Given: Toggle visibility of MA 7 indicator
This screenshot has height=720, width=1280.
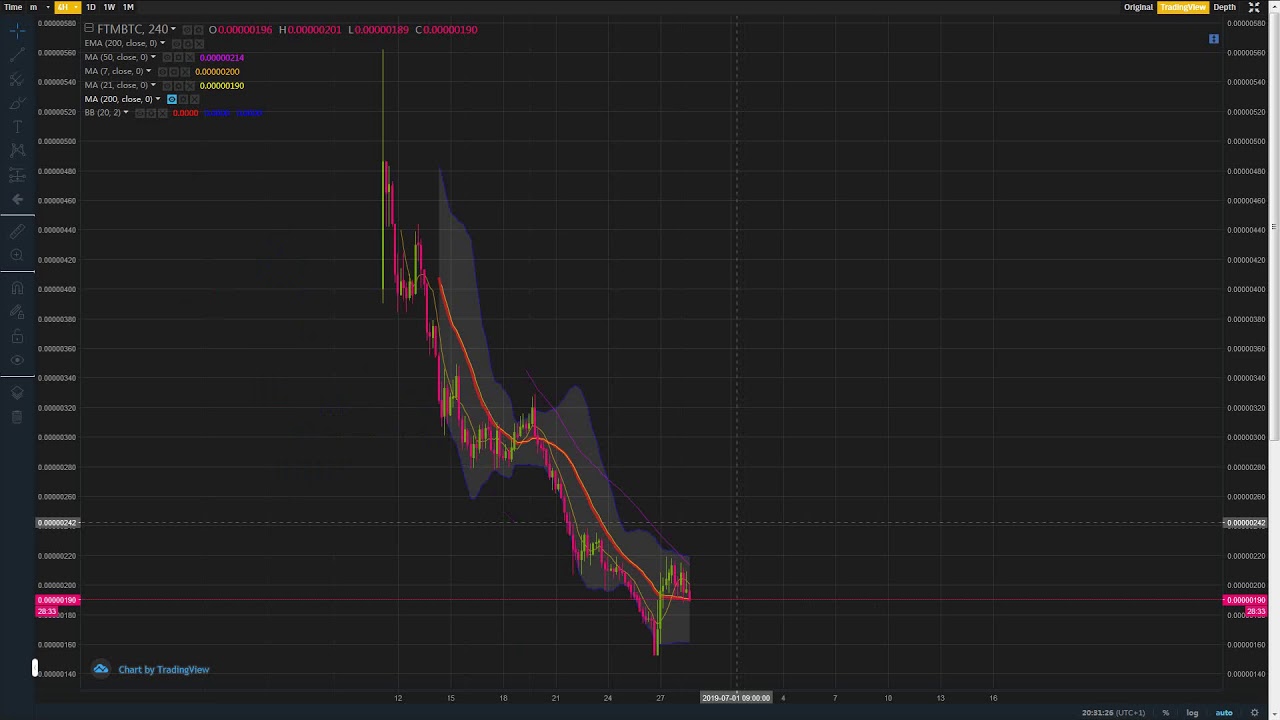Looking at the screenshot, I should 162,72.
